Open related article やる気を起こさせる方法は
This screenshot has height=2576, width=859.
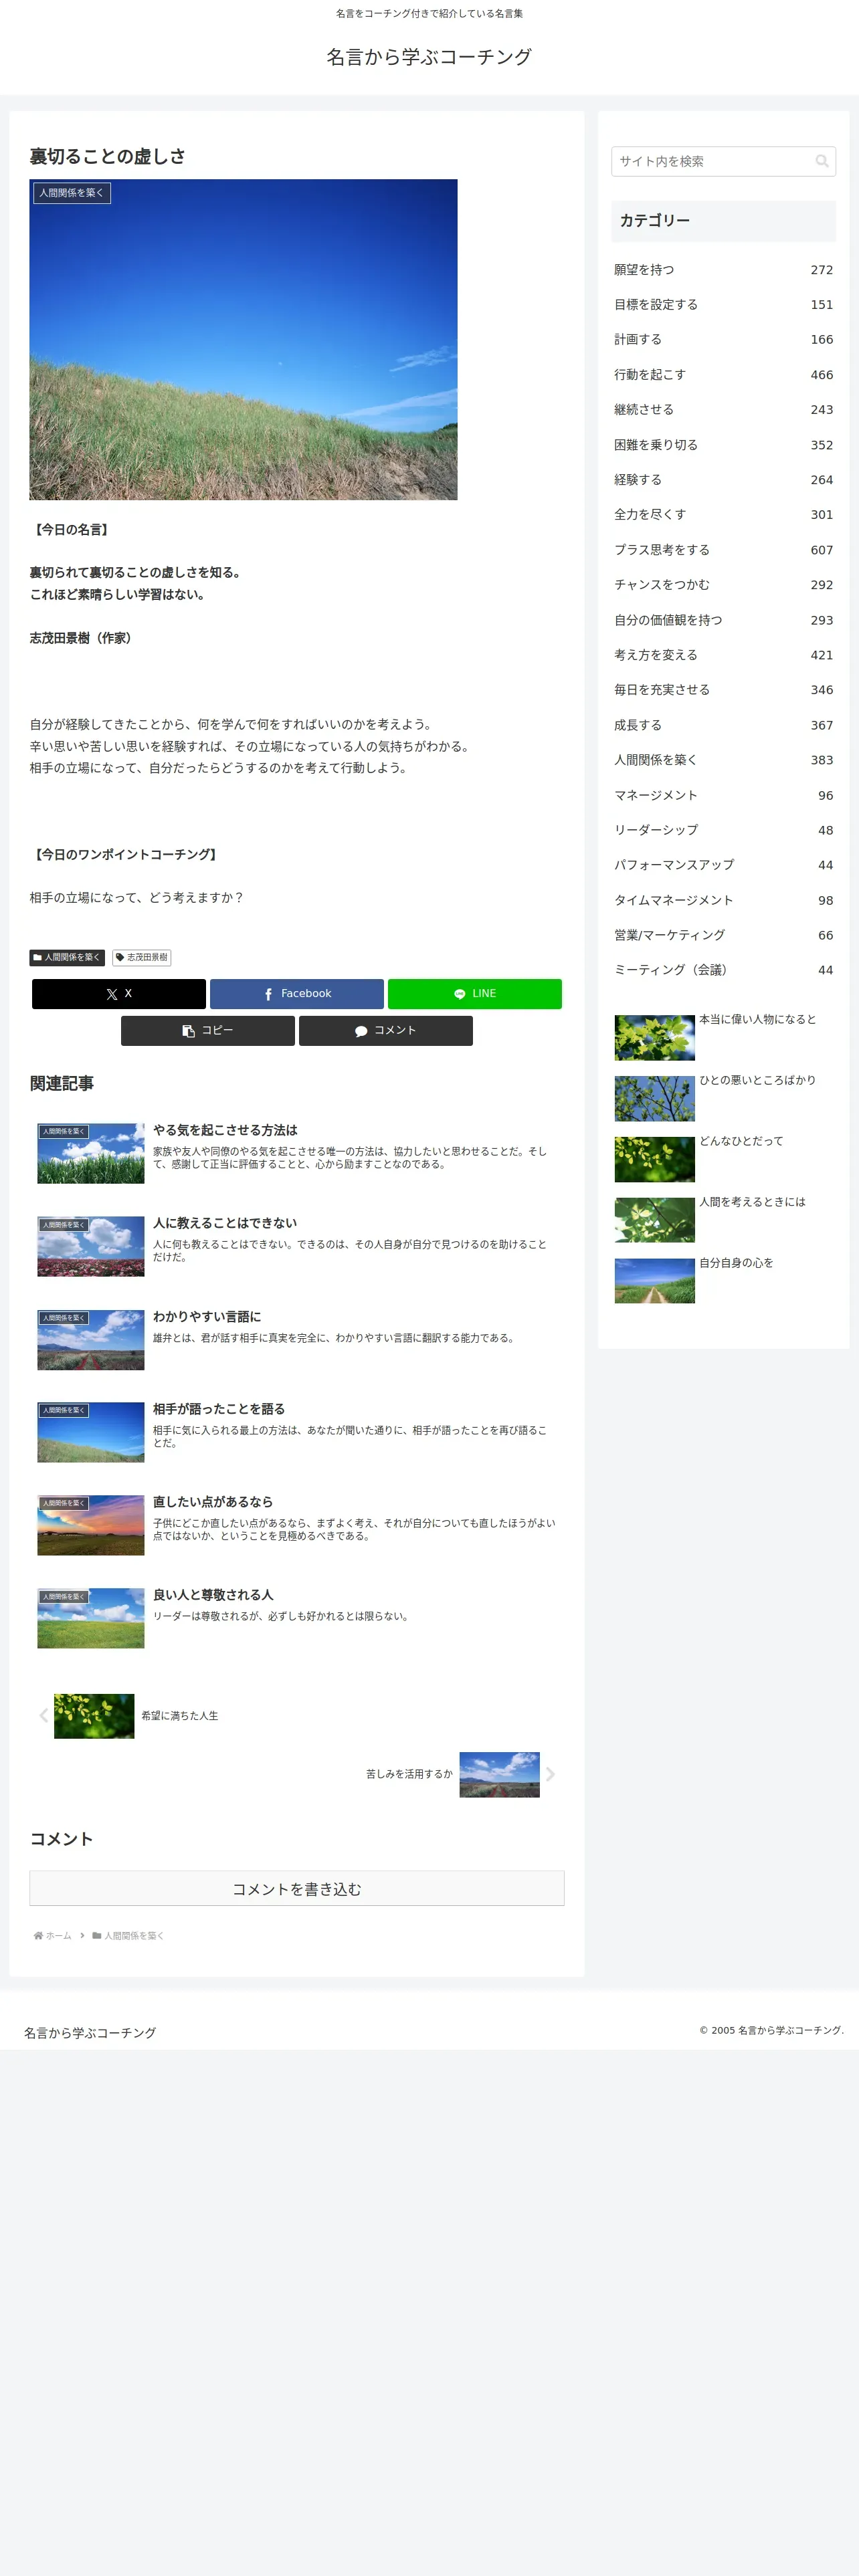[x=297, y=1153]
